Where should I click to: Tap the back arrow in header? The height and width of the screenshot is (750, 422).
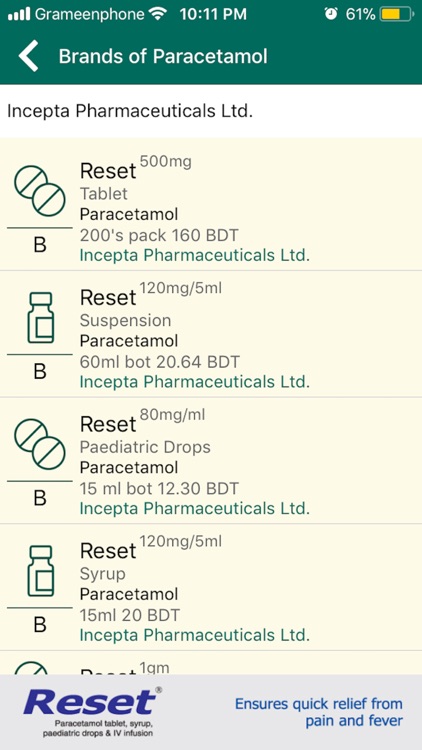pos(28,56)
